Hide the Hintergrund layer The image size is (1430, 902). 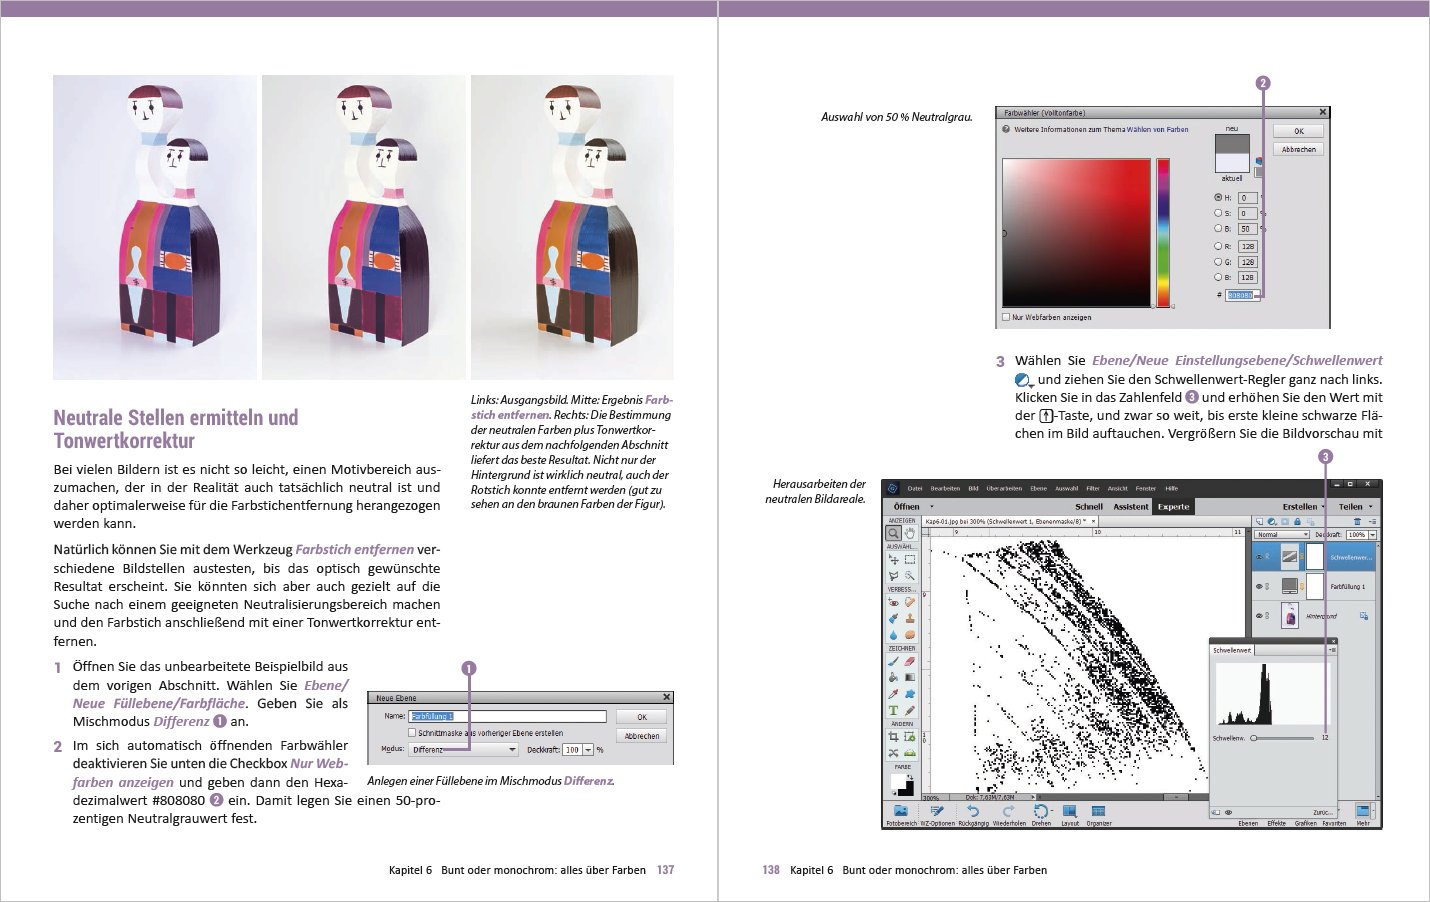[1259, 616]
